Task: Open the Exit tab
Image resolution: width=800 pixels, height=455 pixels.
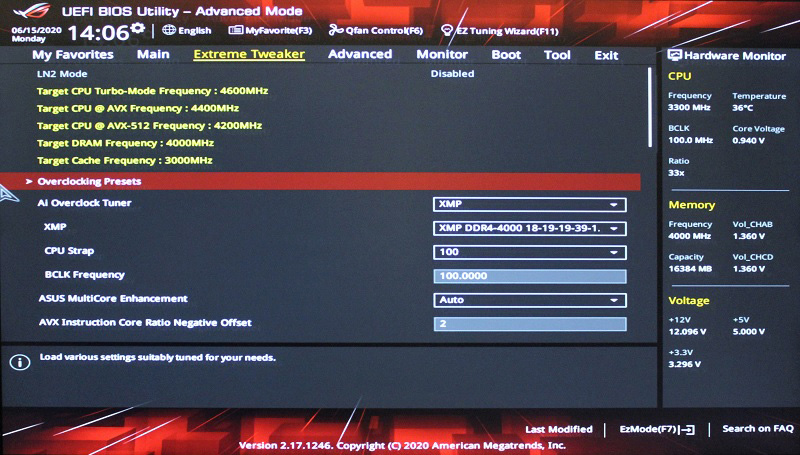Action: point(606,55)
